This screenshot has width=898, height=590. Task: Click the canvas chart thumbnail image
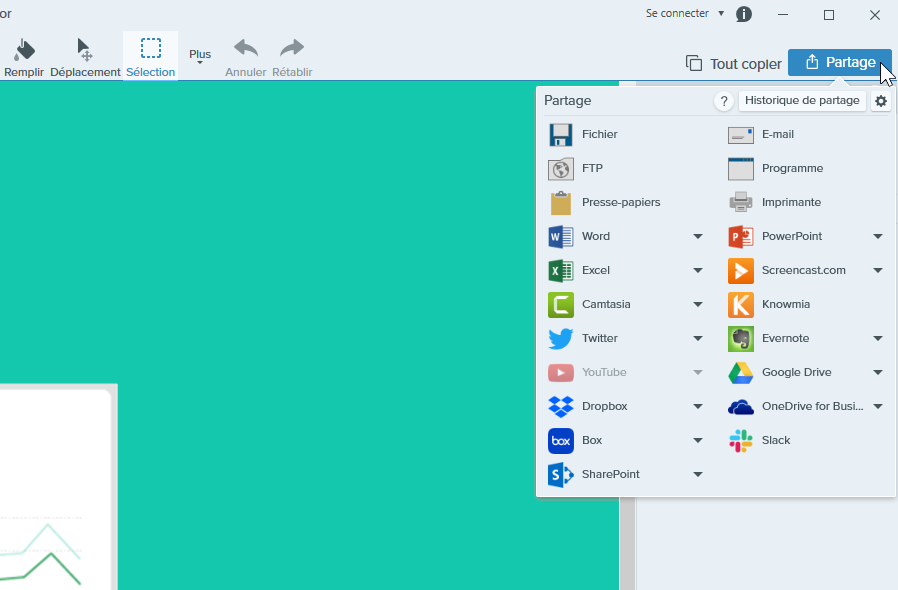pyautogui.click(x=56, y=488)
